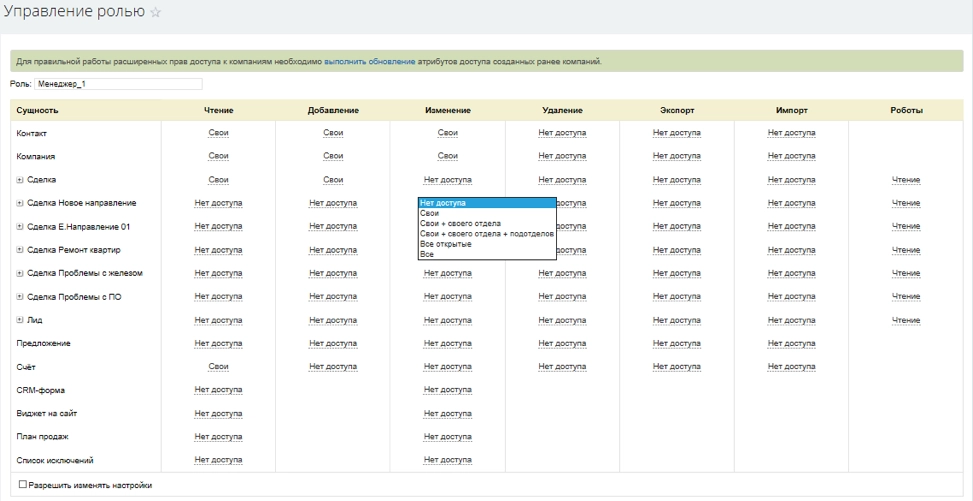Expand the Сделка Проблемы с ПО row
Screen dimensions: 973x501
point(20,297)
